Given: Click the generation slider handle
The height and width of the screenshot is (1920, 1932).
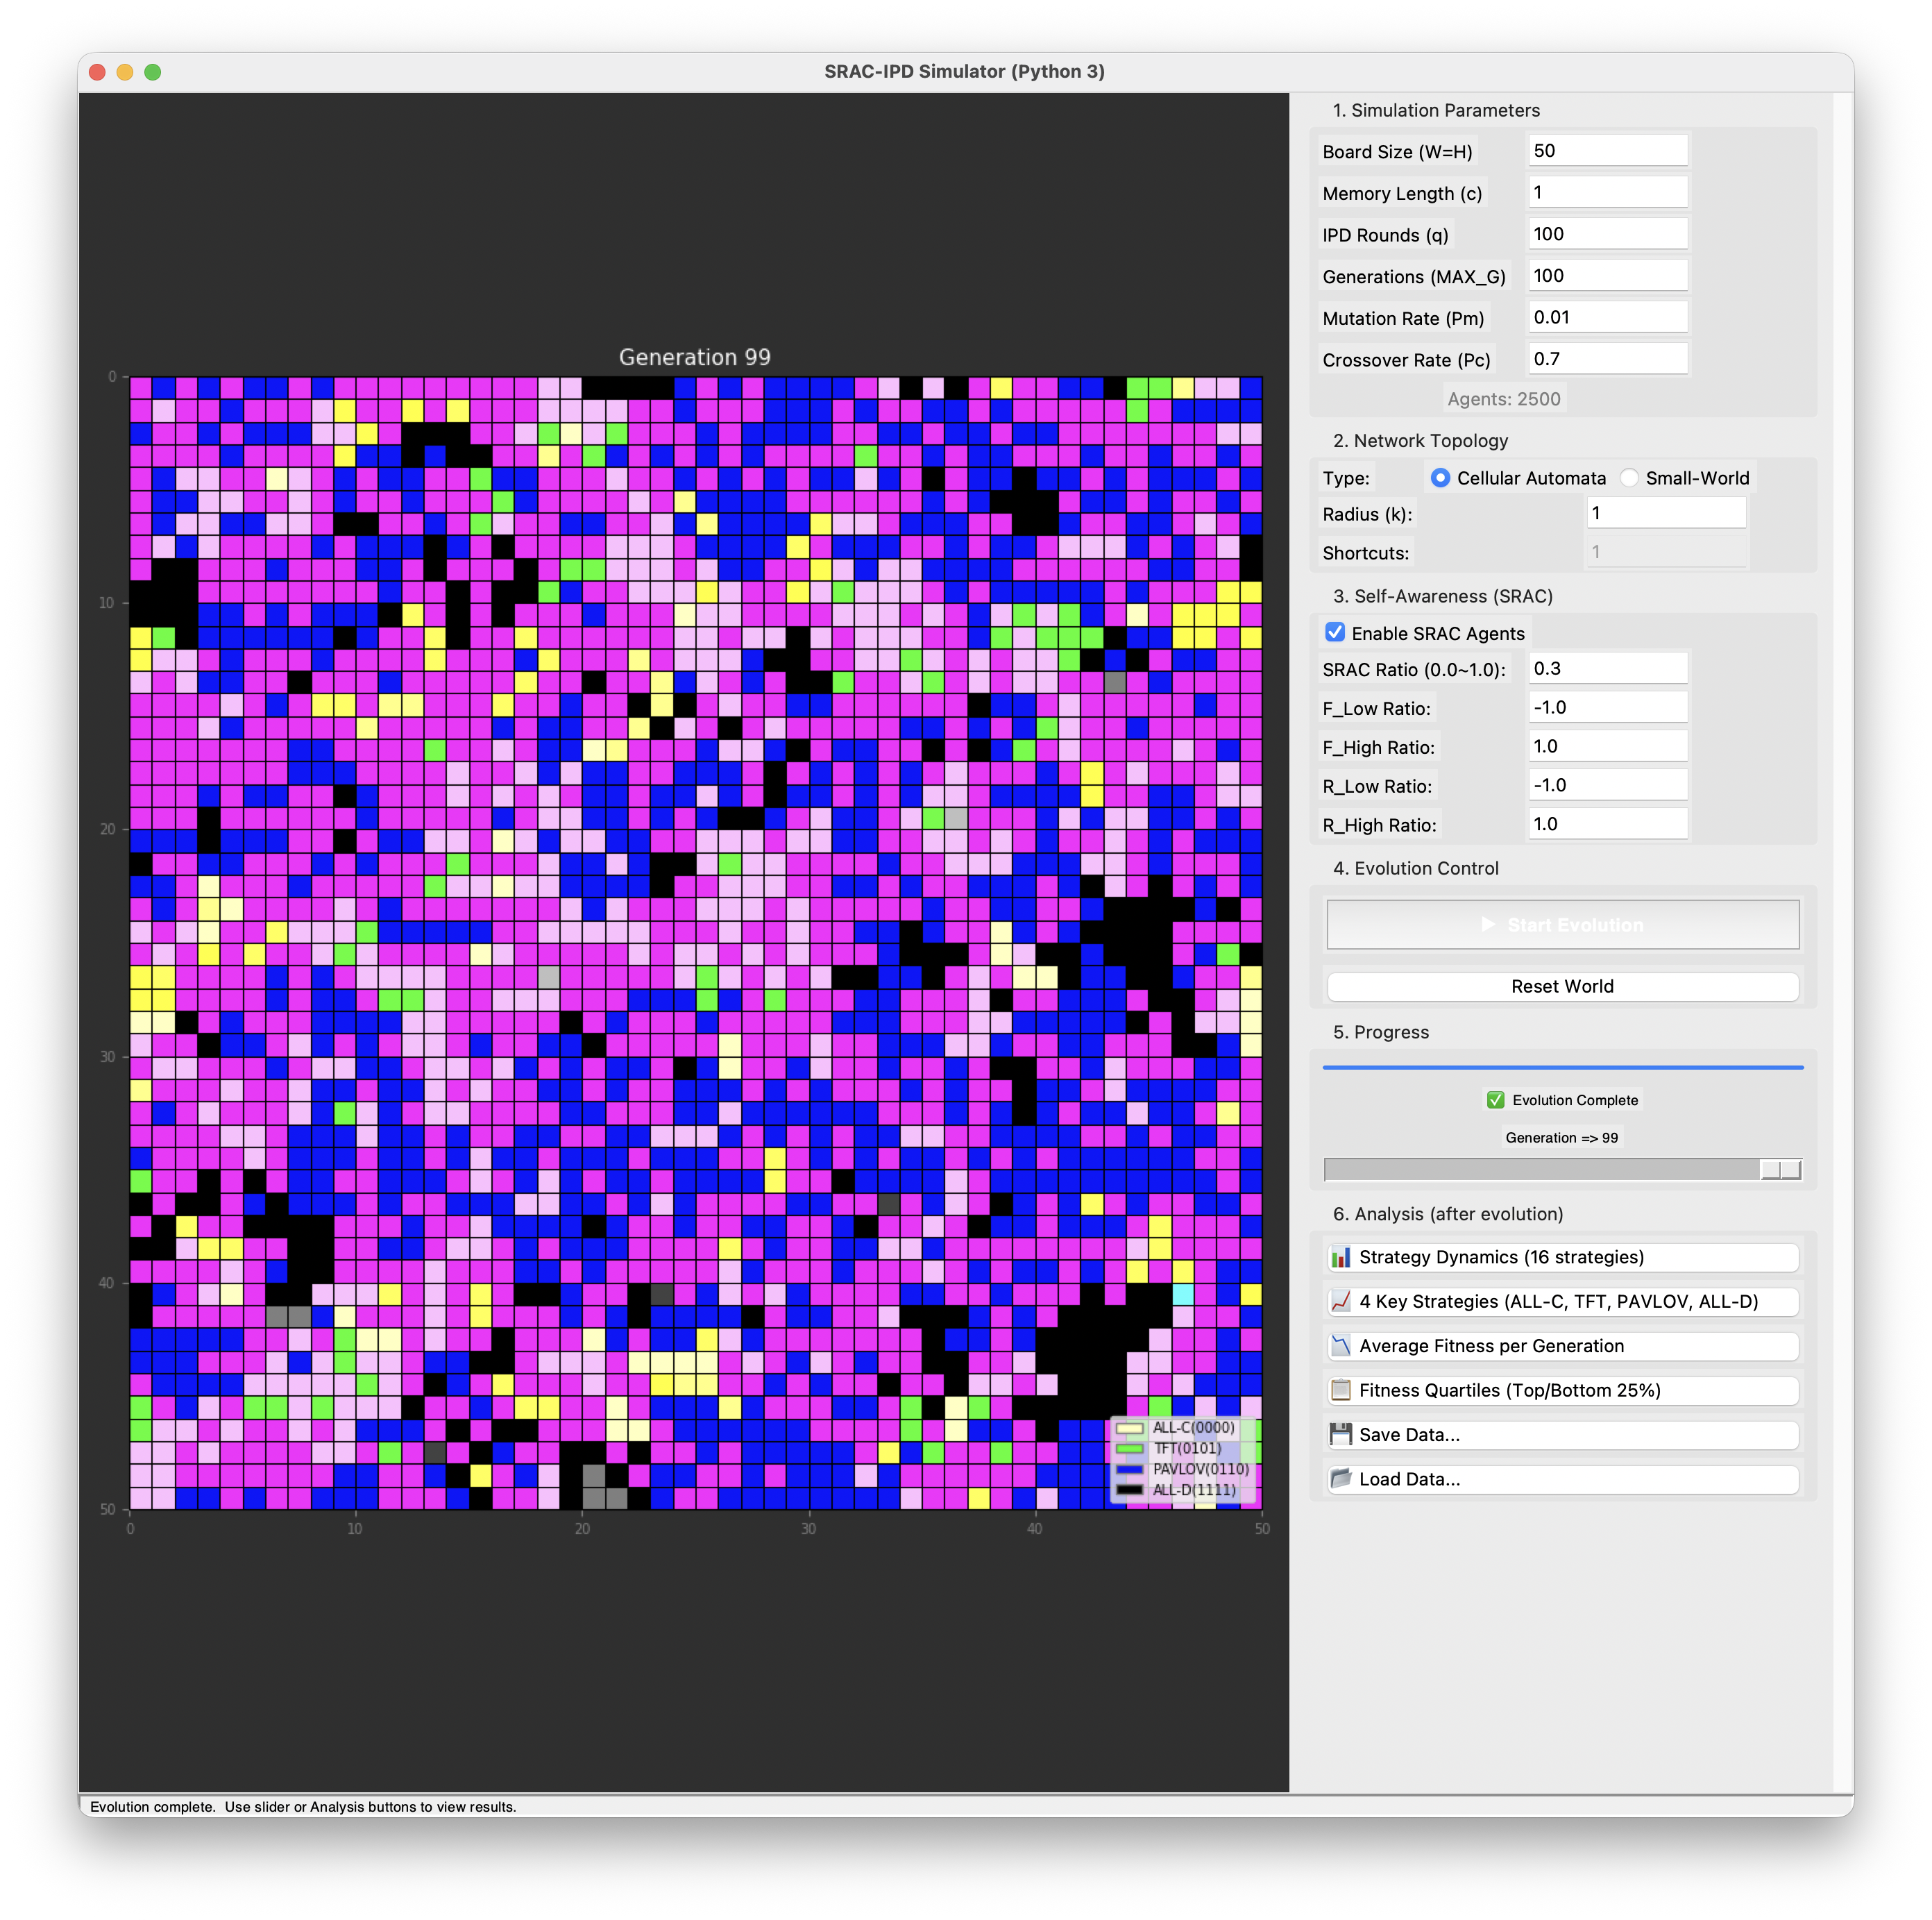Looking at the screenshot, I should [1780, 1169].
